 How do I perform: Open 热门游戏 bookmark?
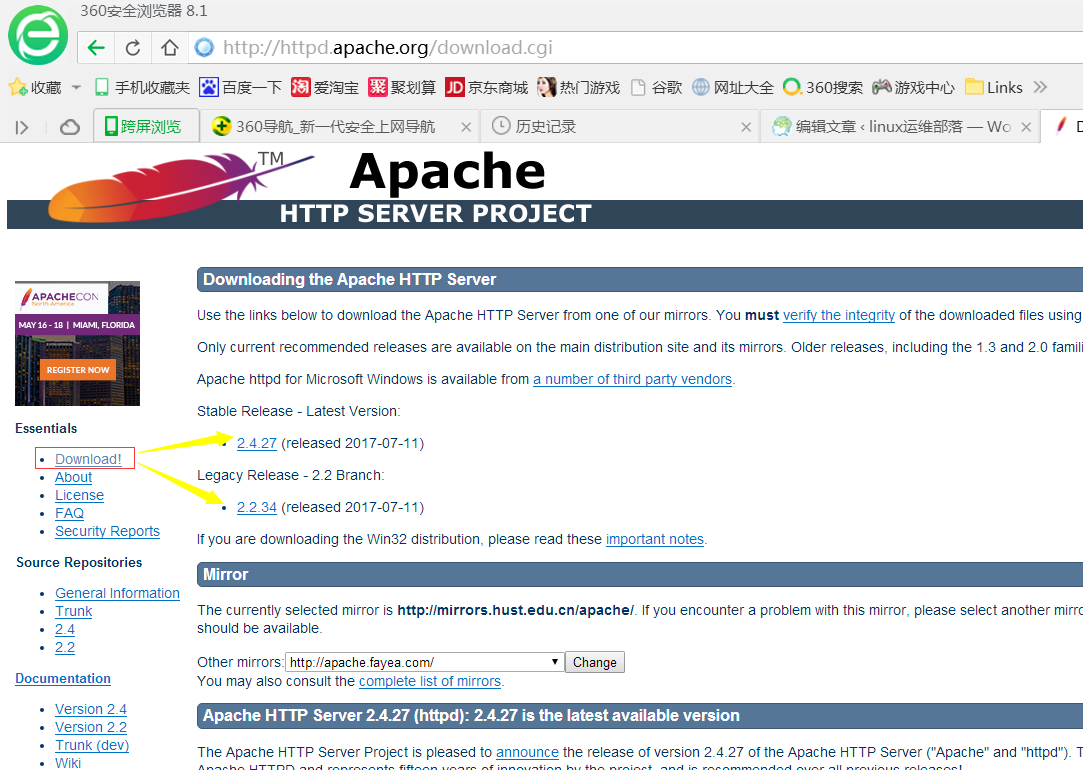coord(579,88)
